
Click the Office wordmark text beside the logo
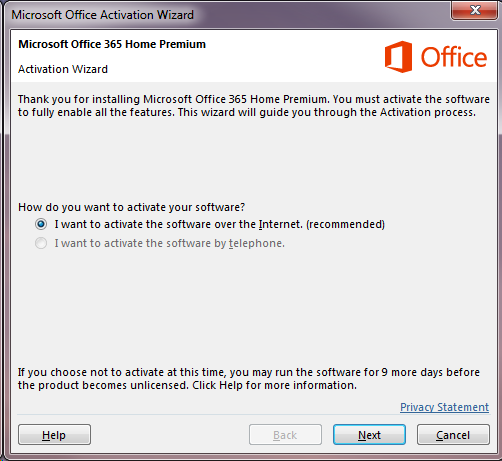[454, 57]
